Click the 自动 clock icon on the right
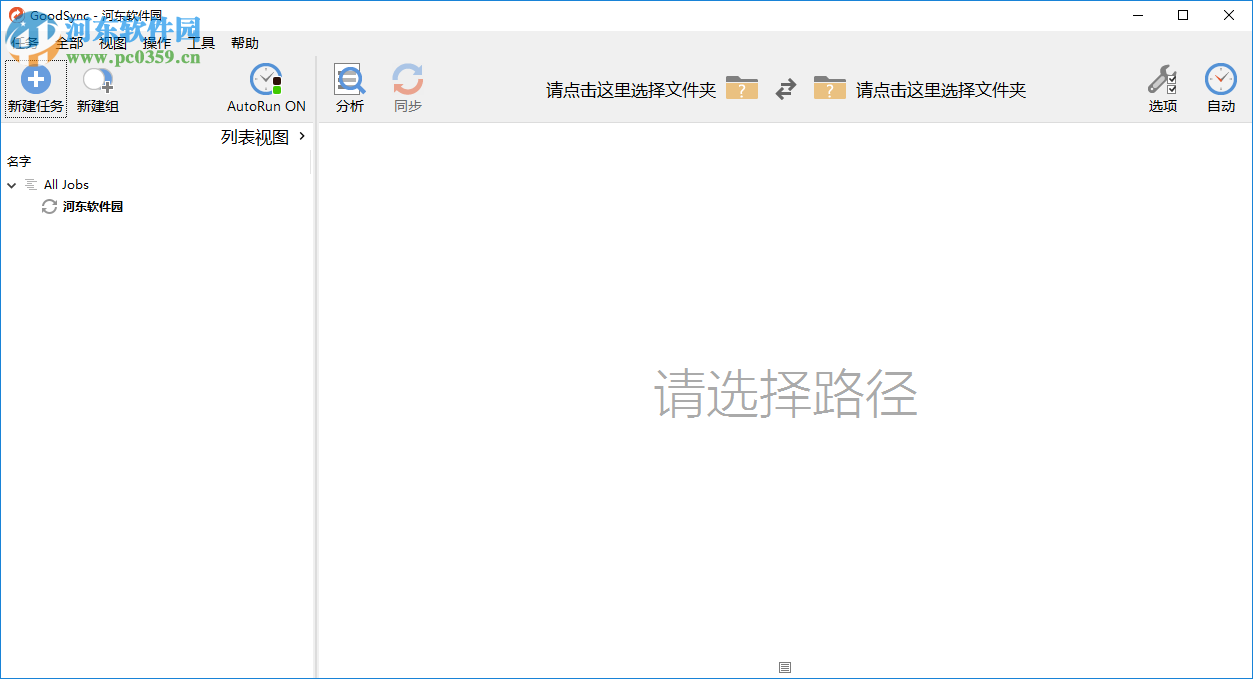This screenshot has height=679, width=1253. tap(1220, 78)
